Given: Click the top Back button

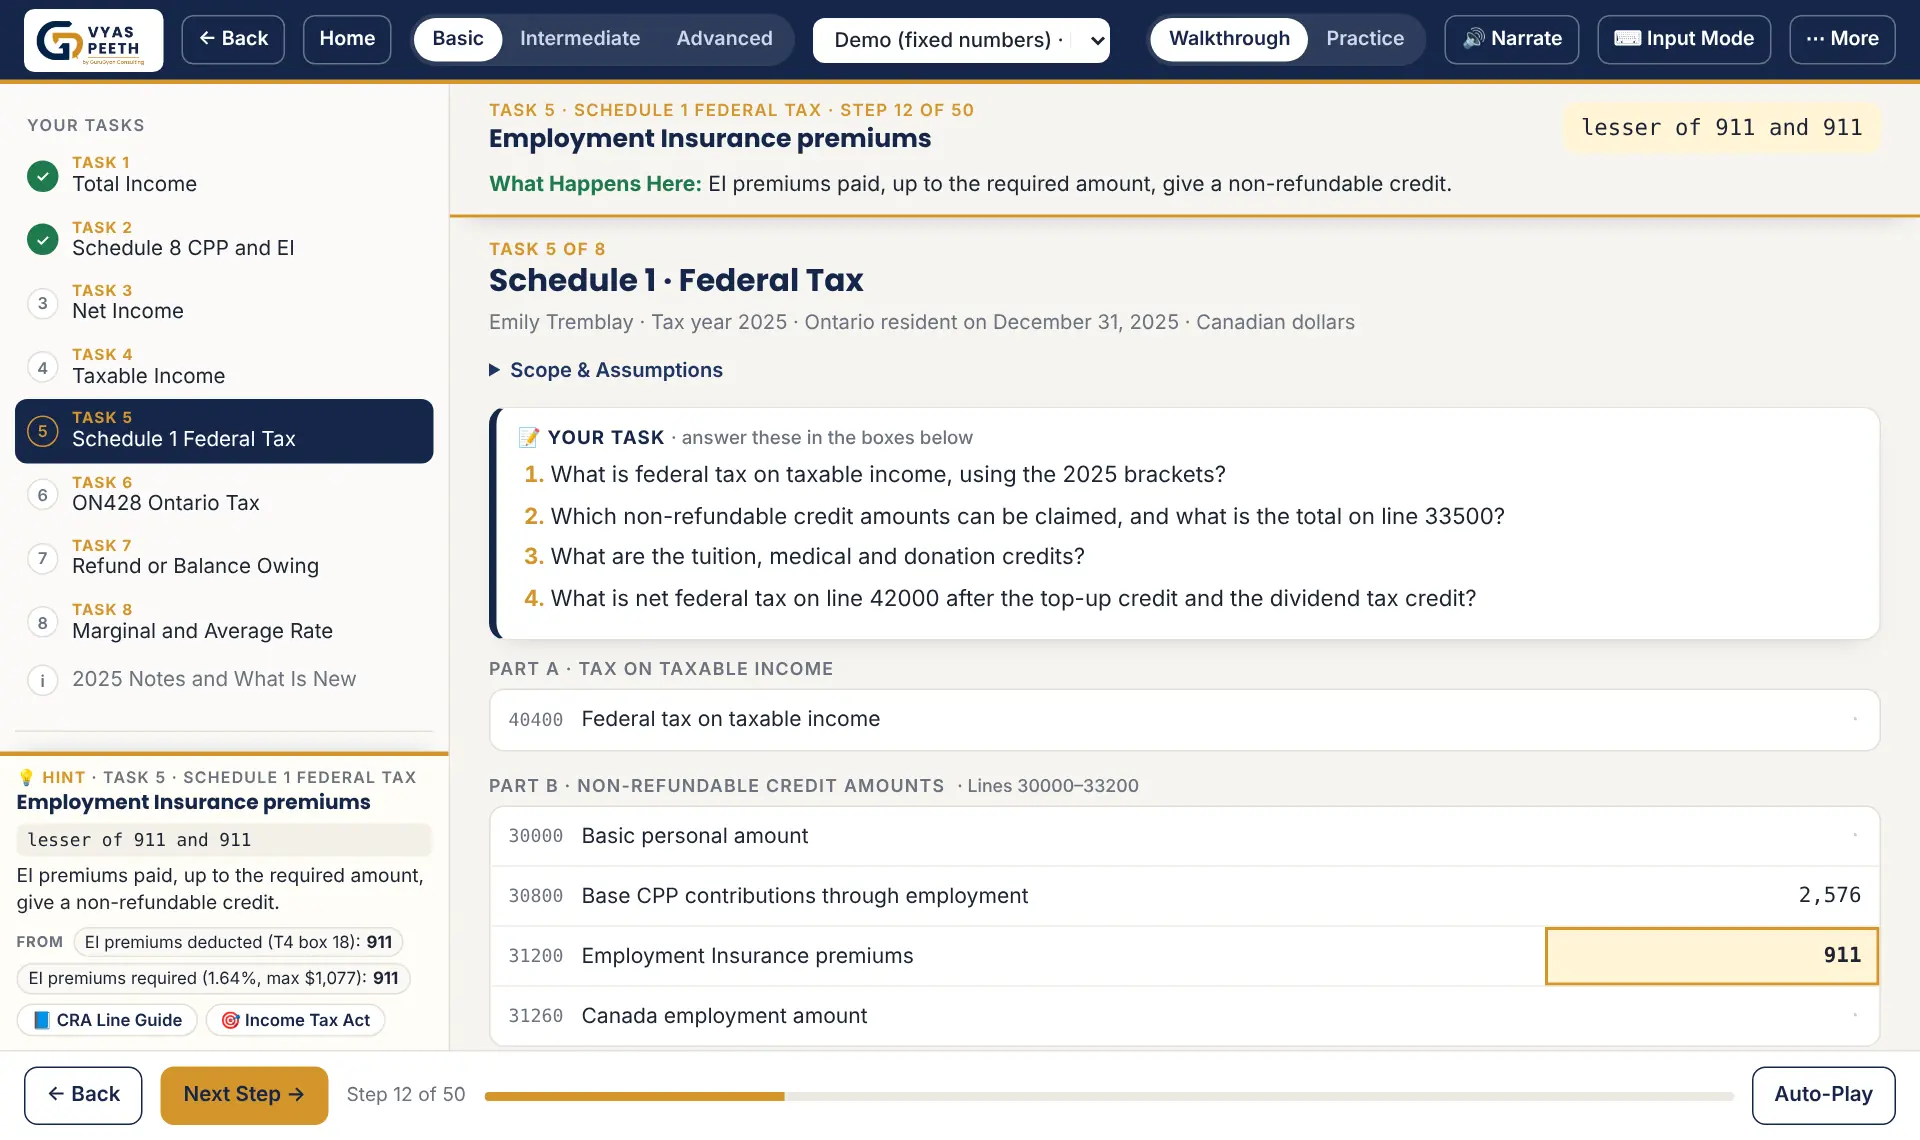Looking at the screenshot, I should [x=233, y=39].
